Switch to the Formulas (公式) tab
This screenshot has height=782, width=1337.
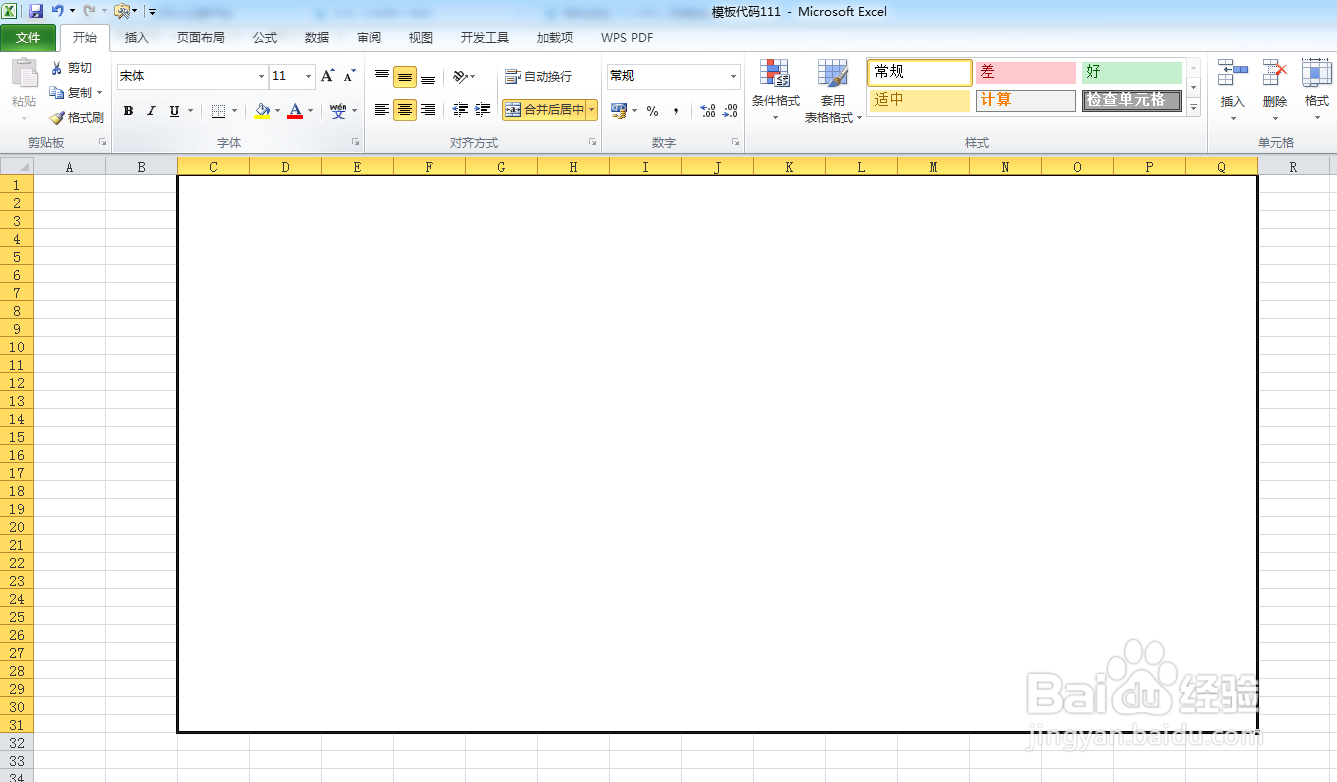pyautogui.click(x=265, y=38)
